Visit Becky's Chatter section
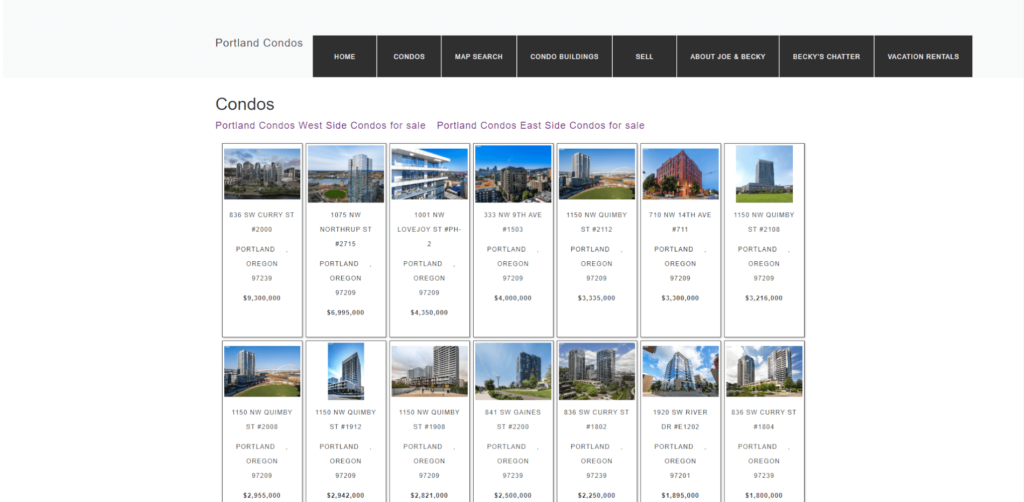The width and height of the screenshot is (1024, 502). [x=826, y=57]
